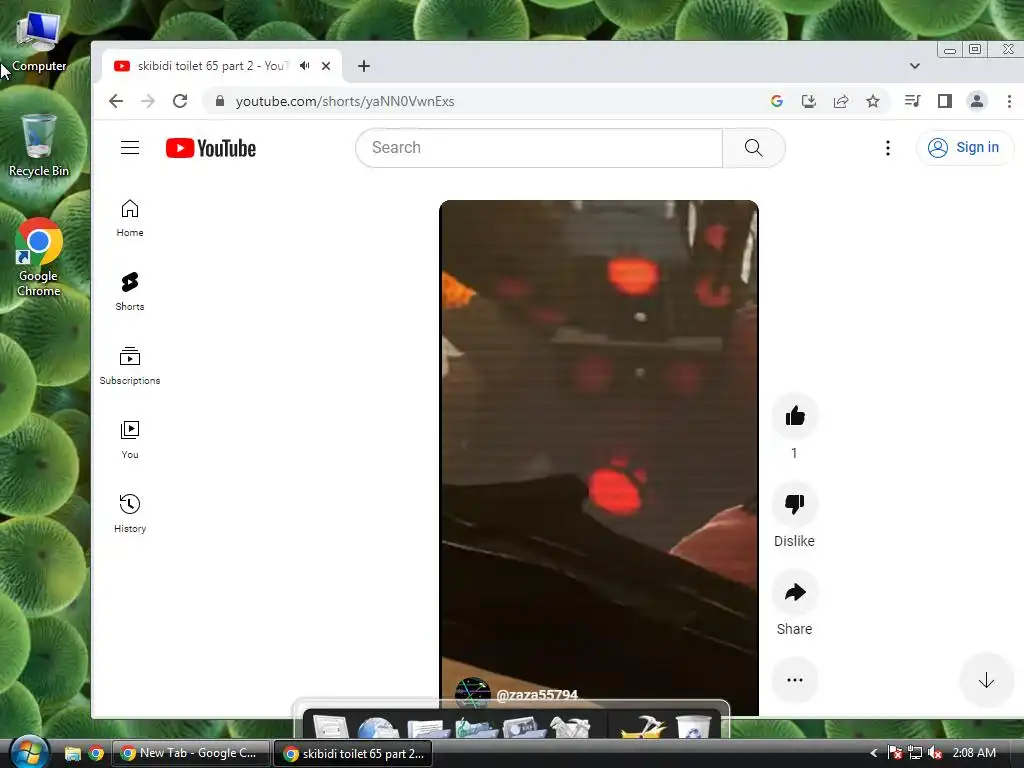Click the search magnifier button
Screen dimensions: 1024x768
754,148
